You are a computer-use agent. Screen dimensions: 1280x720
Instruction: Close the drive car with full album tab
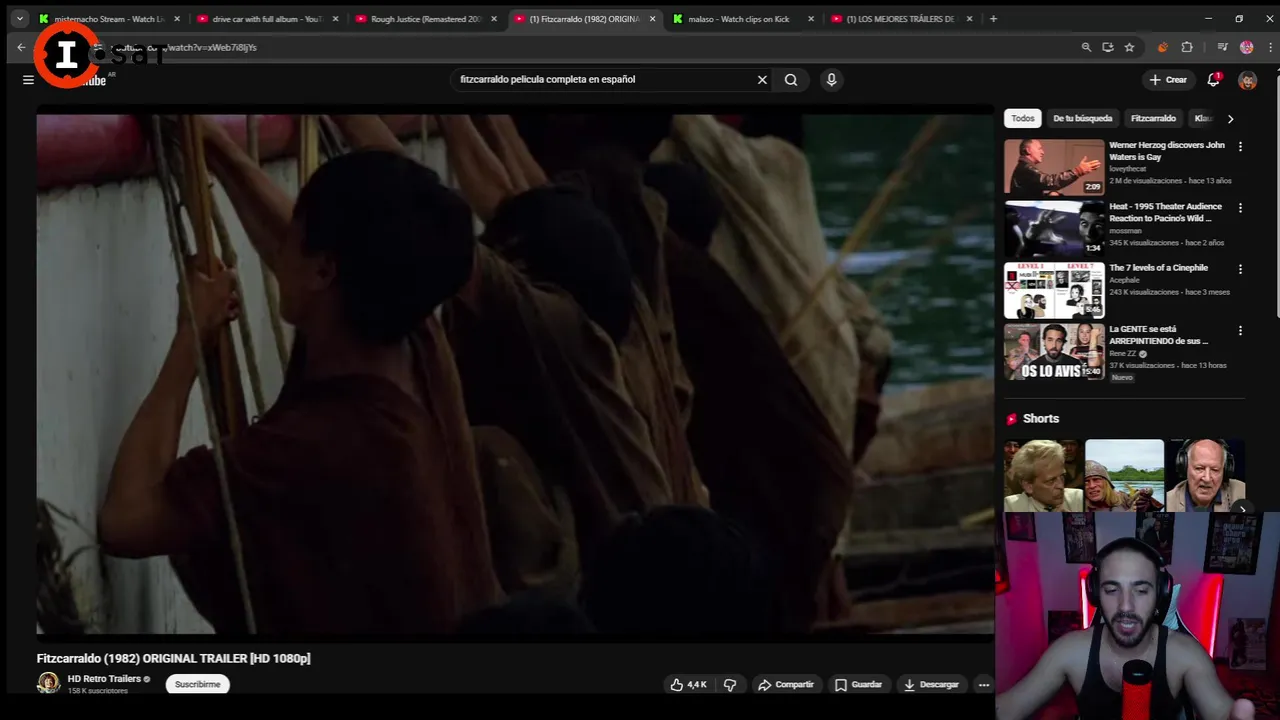tap(335, 19)
